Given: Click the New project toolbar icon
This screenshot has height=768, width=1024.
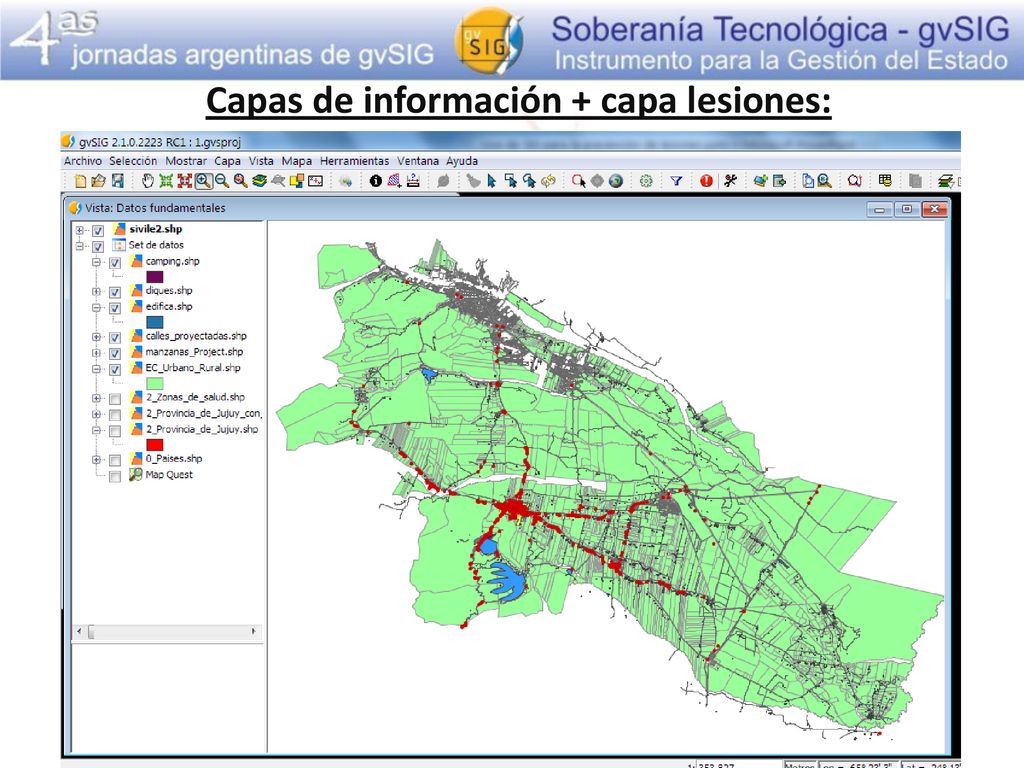Looking at the screenshot, I should coord(80,181).
